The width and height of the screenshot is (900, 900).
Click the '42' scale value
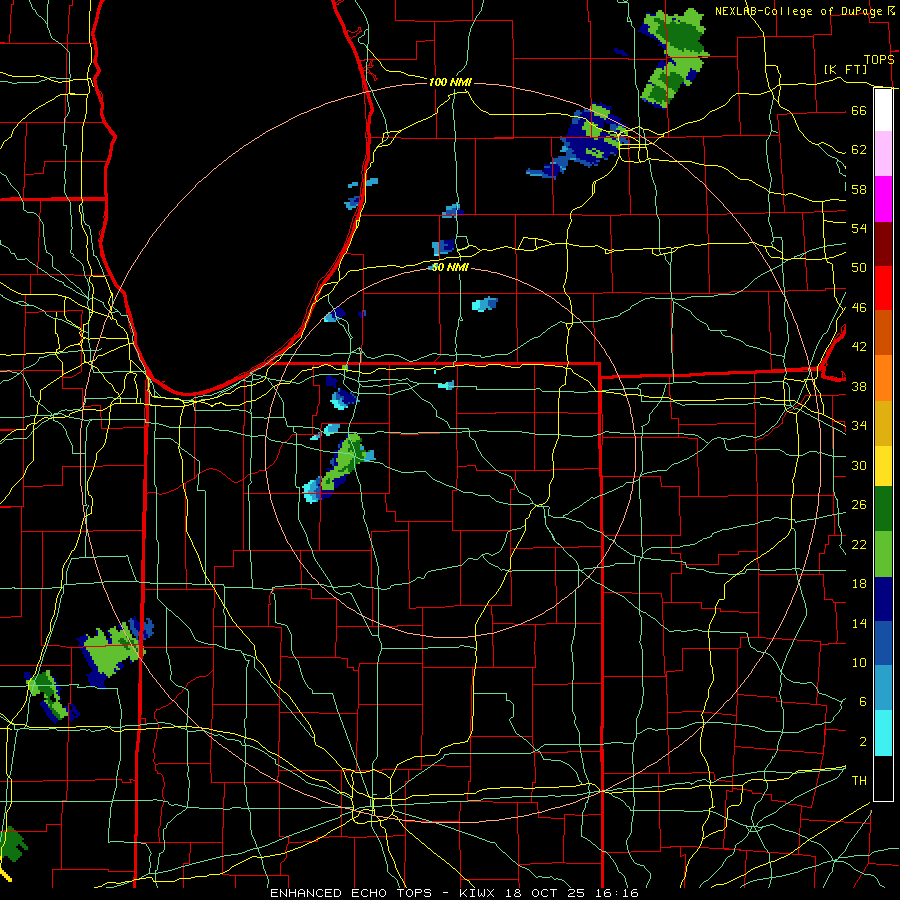(859, 347)
